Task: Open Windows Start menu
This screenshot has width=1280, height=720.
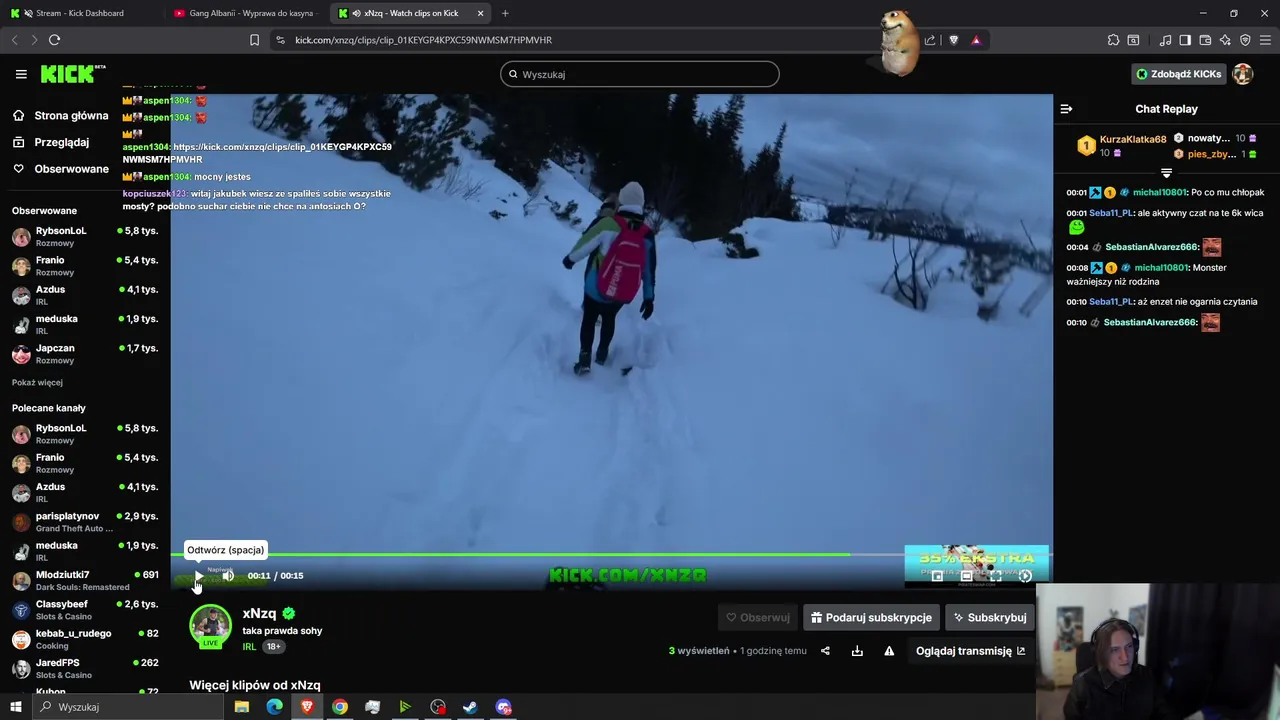Action: tap(15, 707)
